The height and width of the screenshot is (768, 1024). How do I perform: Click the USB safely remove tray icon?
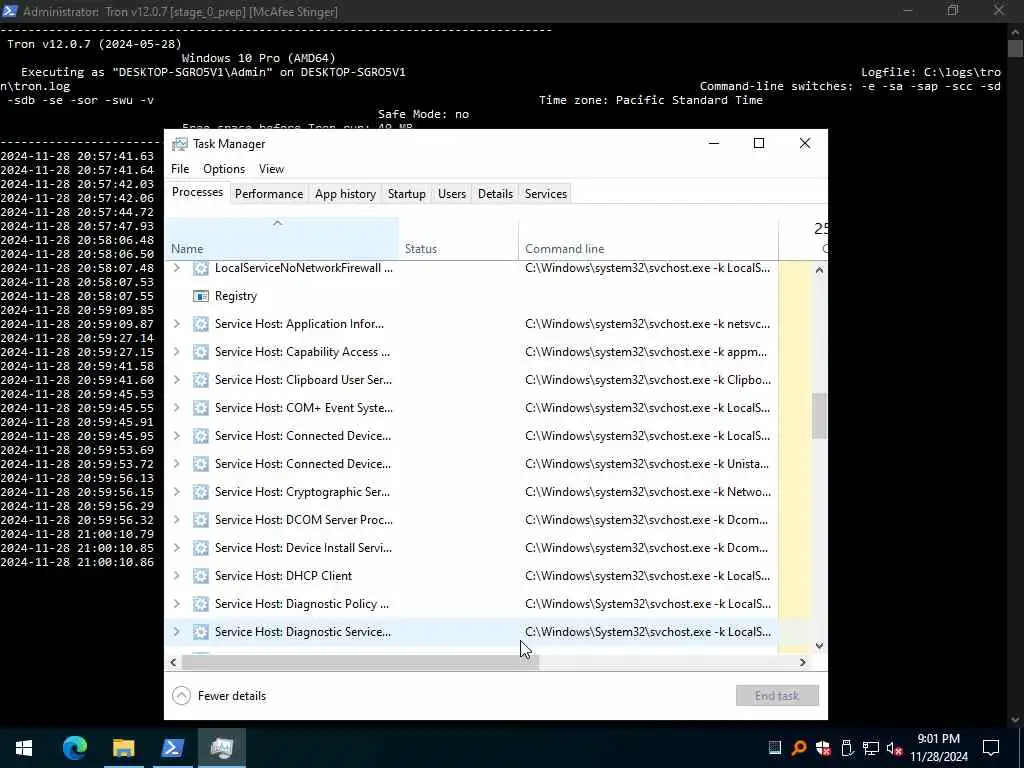click(847, 748)
